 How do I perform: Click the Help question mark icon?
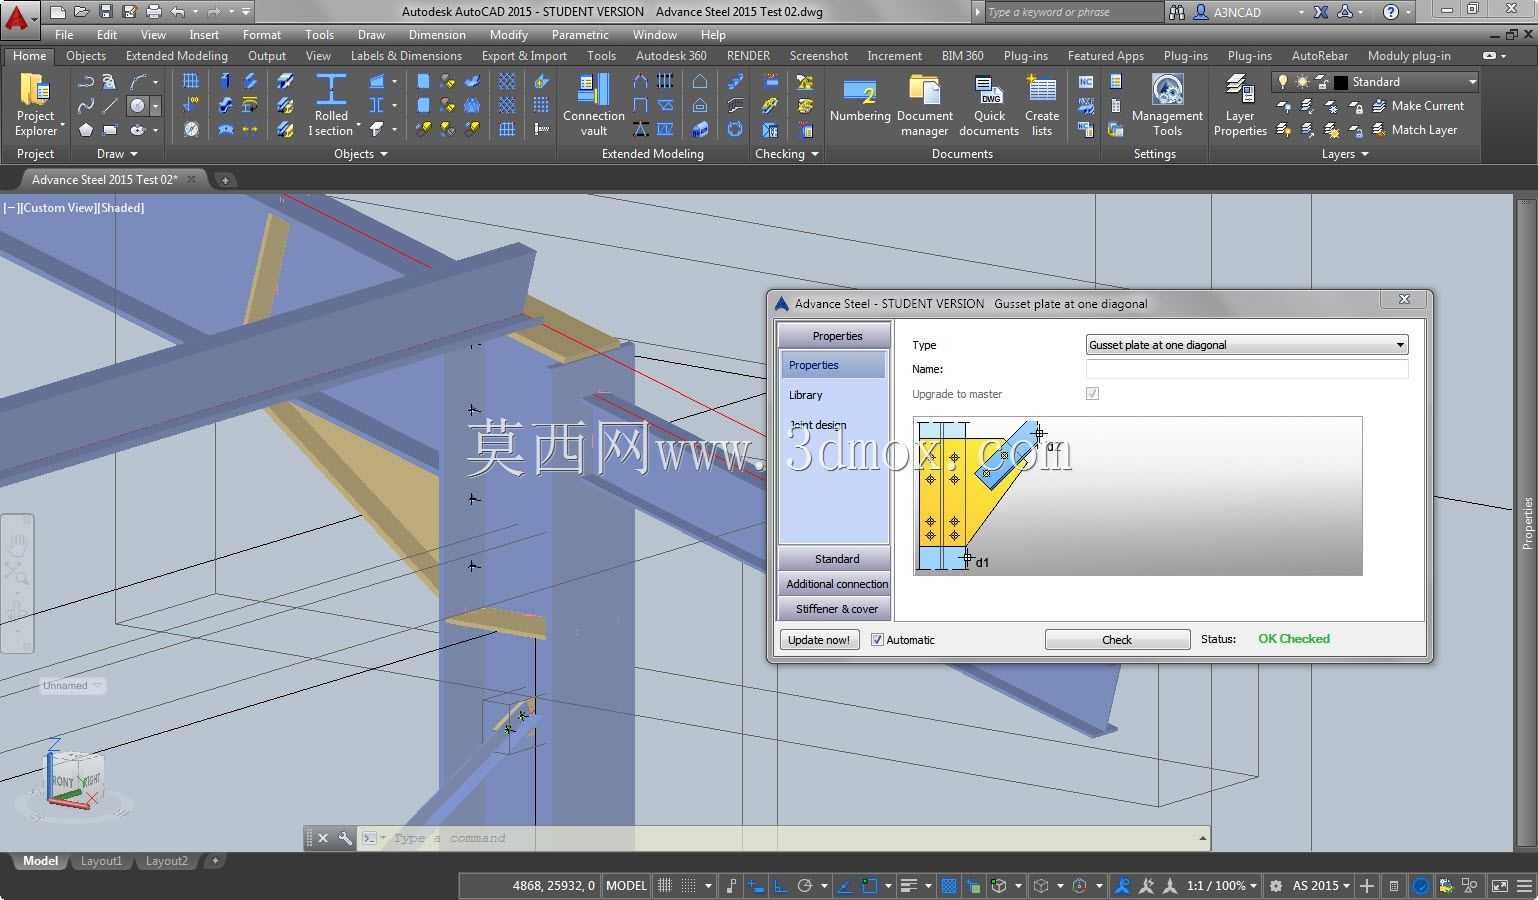1390,12
